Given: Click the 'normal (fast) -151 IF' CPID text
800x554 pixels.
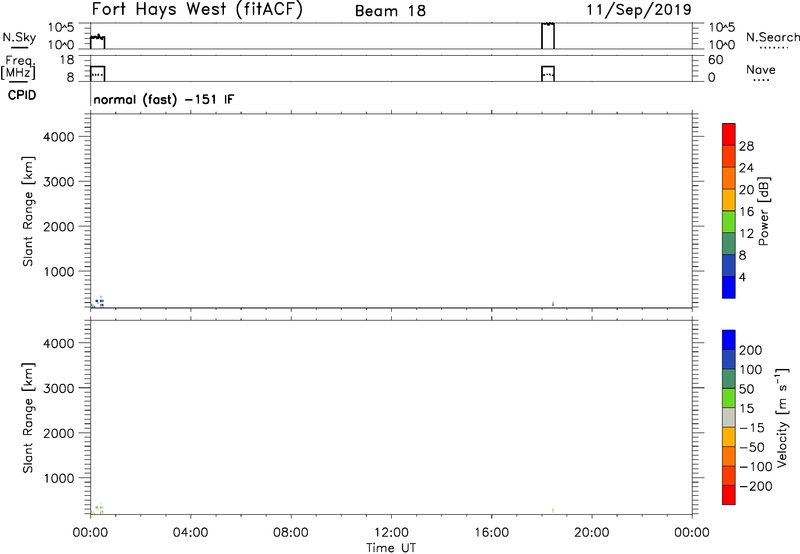Looking at the screenshot, I should click(164, 99).
